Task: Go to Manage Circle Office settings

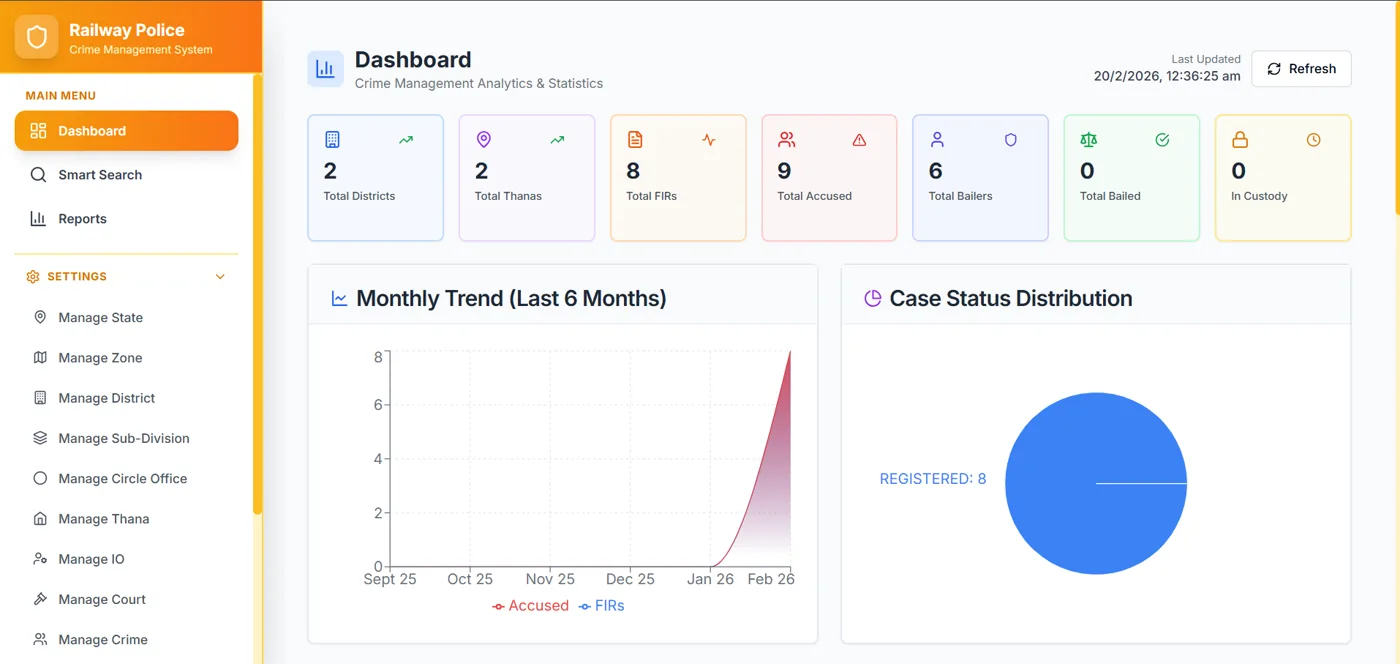Action: click(126, 478)
